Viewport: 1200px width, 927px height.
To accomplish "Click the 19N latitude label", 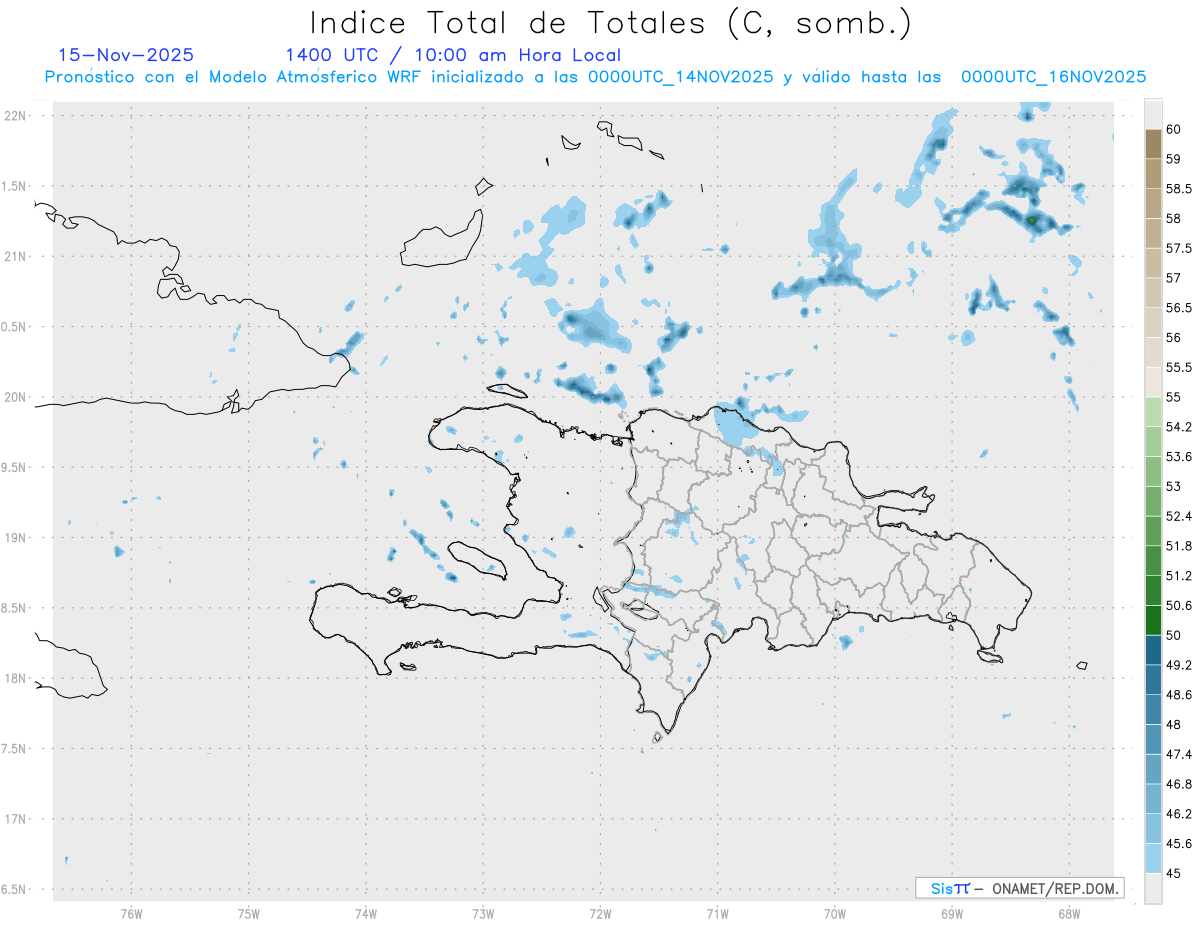I will (x=14, y=538).
